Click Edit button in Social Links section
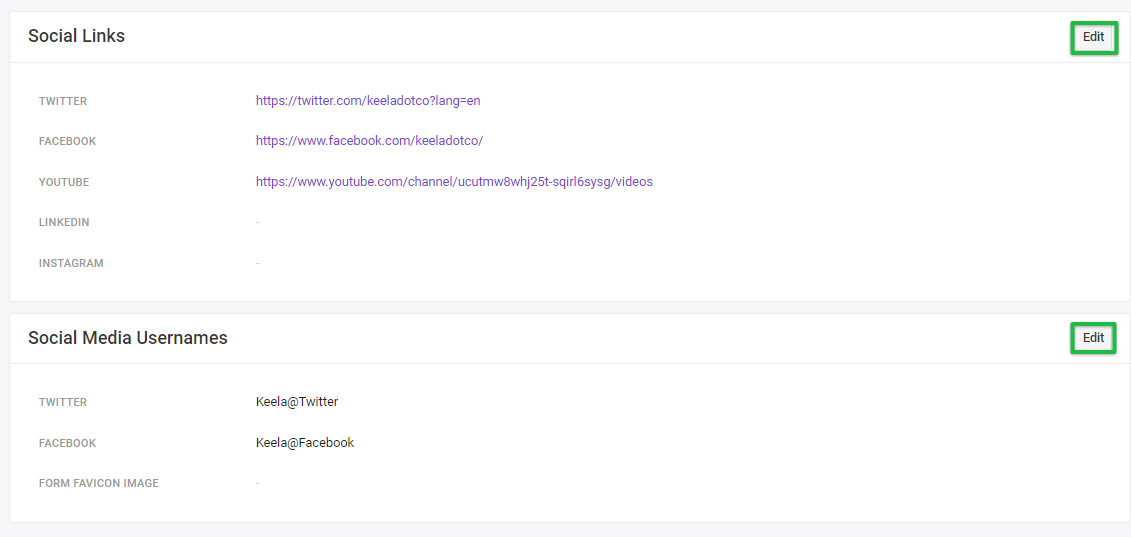The image size is (1131, 537). 1093,37
